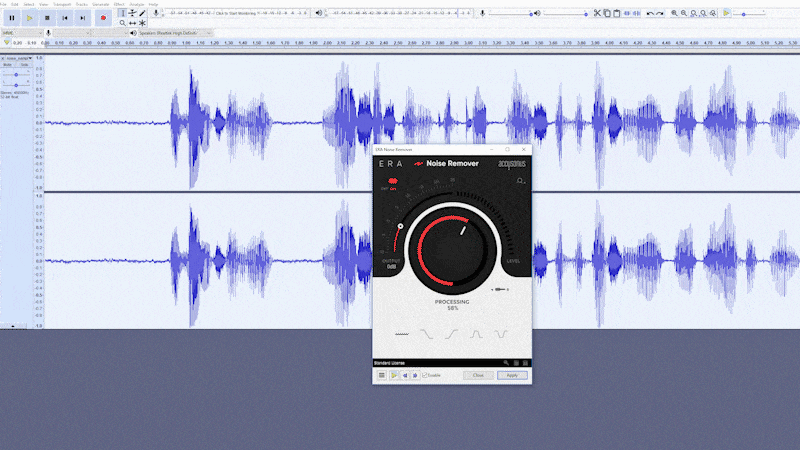This screenshot has width=800, height=450.
Task: Open the Edit menu
Action: [14, 4]
